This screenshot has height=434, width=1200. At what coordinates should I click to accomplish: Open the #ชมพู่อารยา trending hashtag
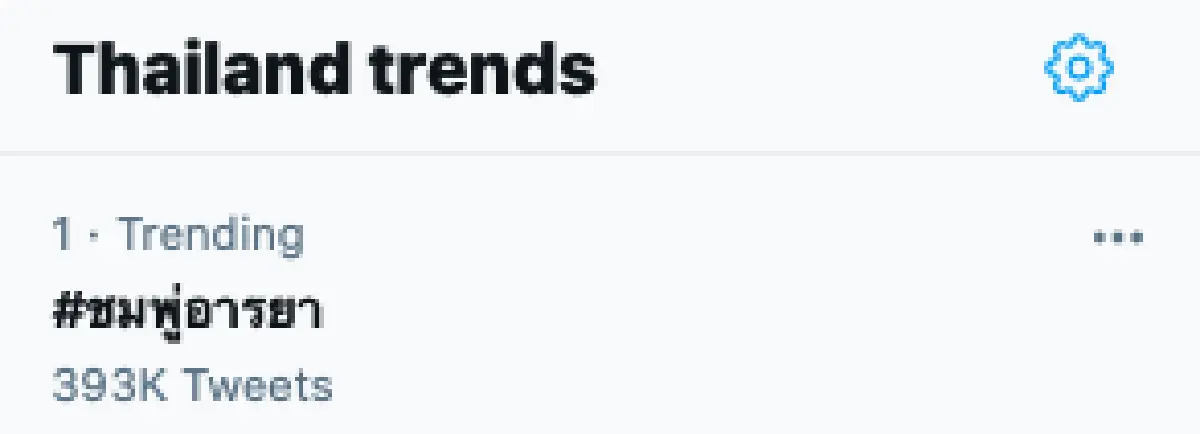tap(187, 312)
